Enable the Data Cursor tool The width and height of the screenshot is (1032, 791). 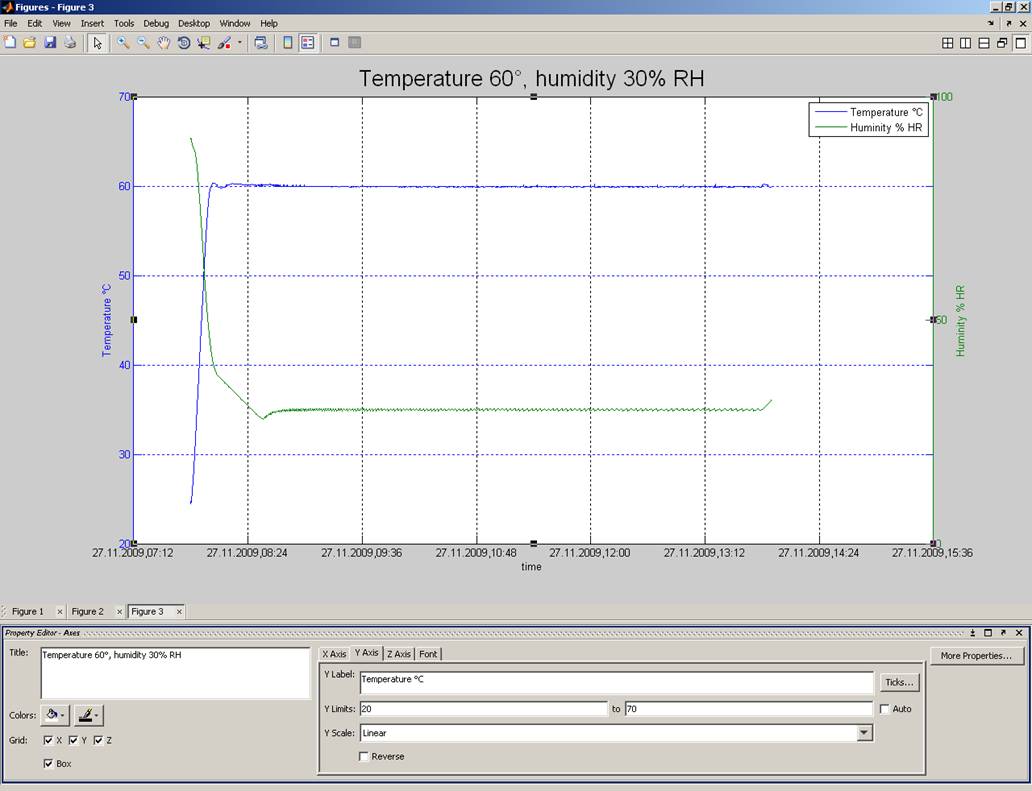pos(204,43)
